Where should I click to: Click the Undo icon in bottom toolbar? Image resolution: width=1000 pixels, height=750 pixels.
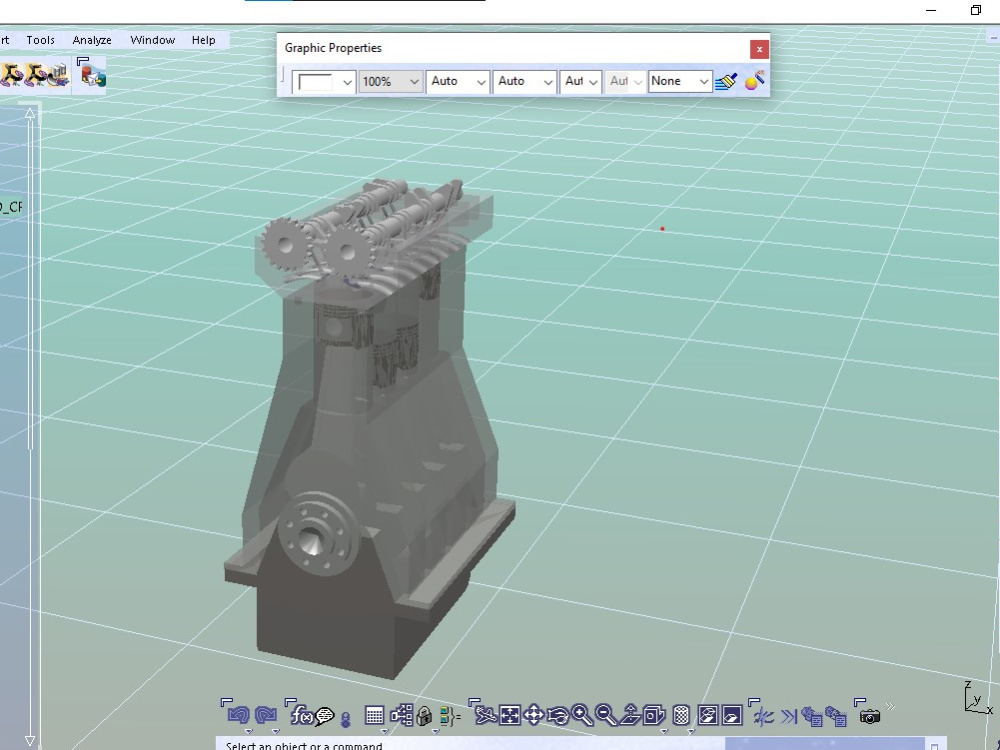point(238,716)
